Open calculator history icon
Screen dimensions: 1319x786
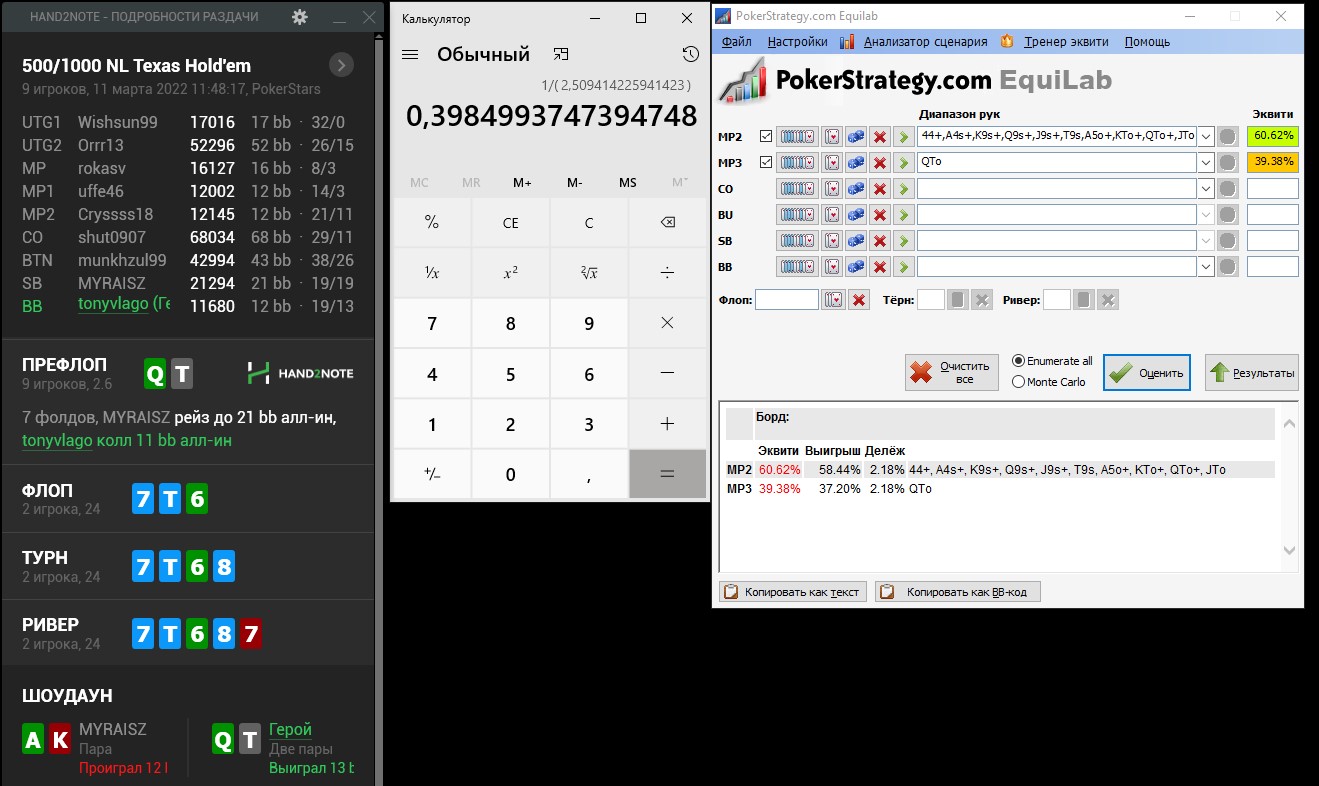[x=689, y=54]
